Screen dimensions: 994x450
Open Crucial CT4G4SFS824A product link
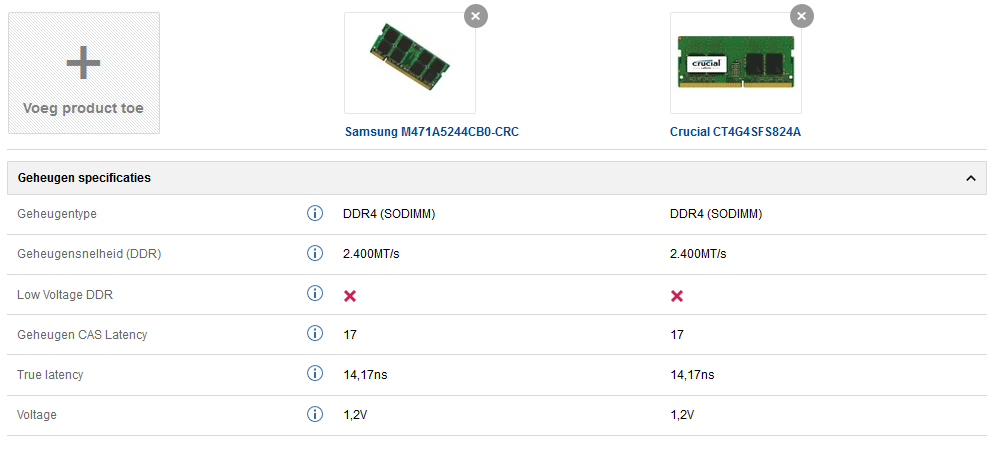pyautogui.click(x=735, y=132)
